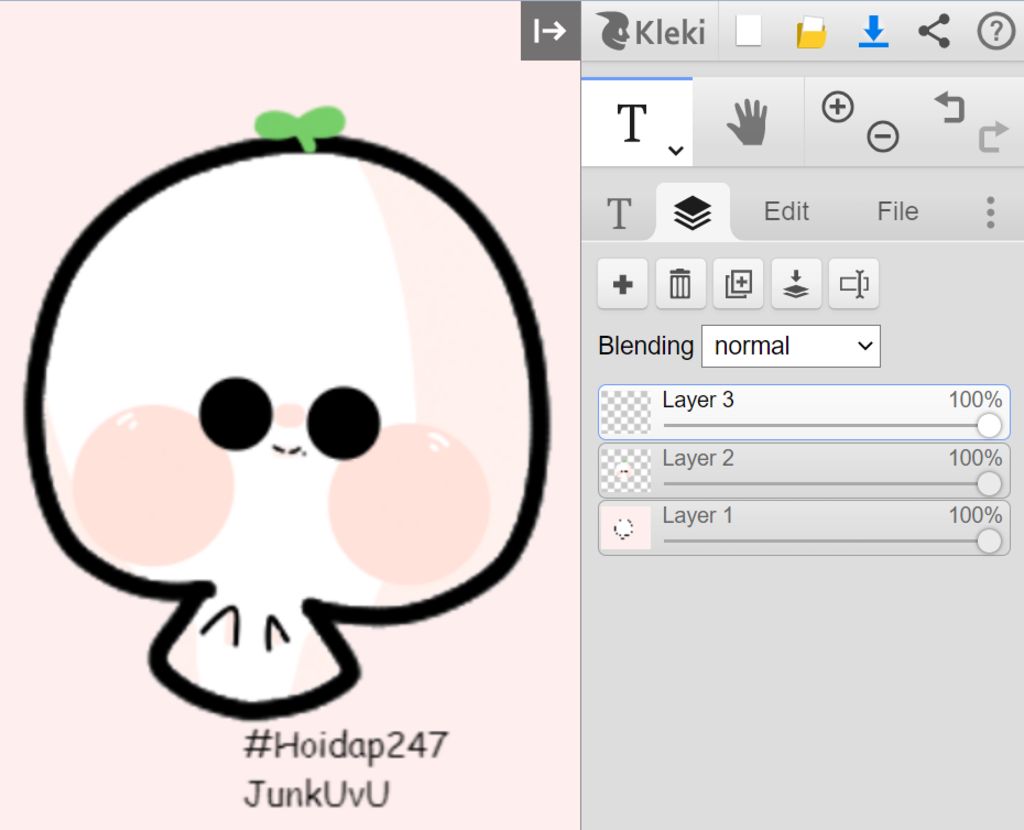Switch to the File tab

click(x=897, y=212)
